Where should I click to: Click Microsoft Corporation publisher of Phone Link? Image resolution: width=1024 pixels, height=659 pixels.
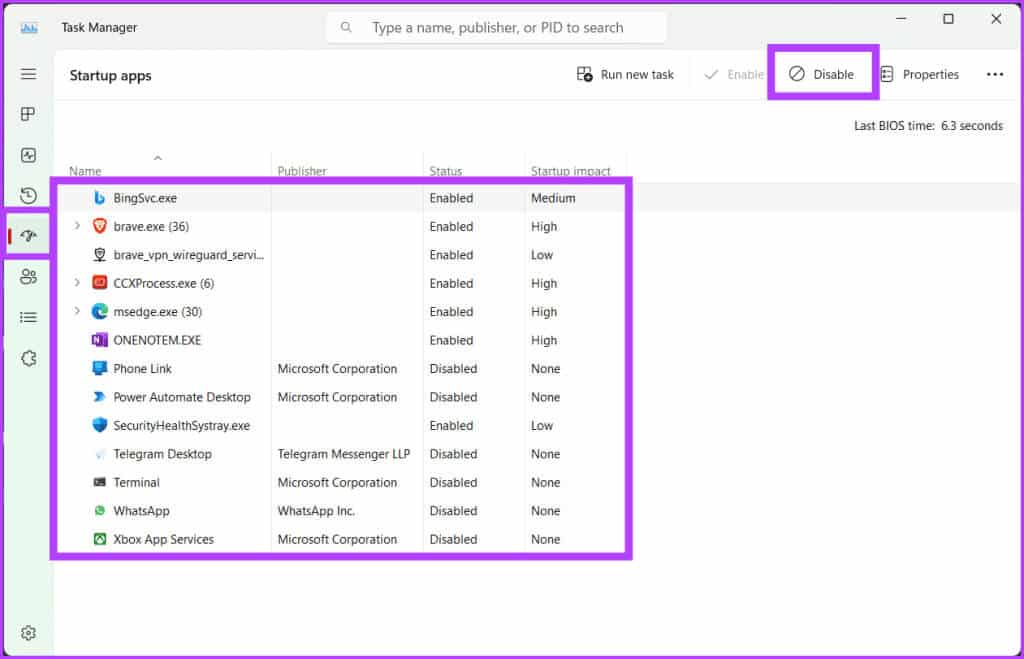337,369
